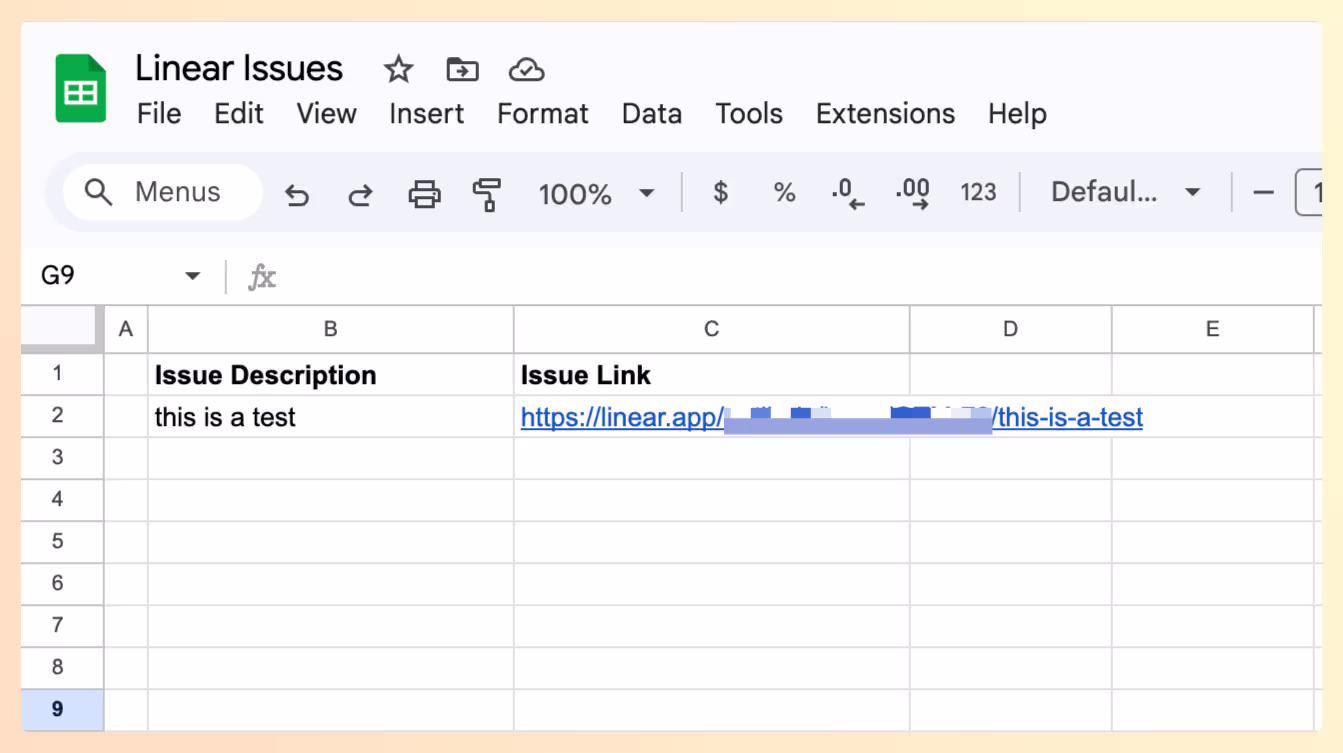Select column C header
This screenshot has height=753, width=1343.
[711, 329]
